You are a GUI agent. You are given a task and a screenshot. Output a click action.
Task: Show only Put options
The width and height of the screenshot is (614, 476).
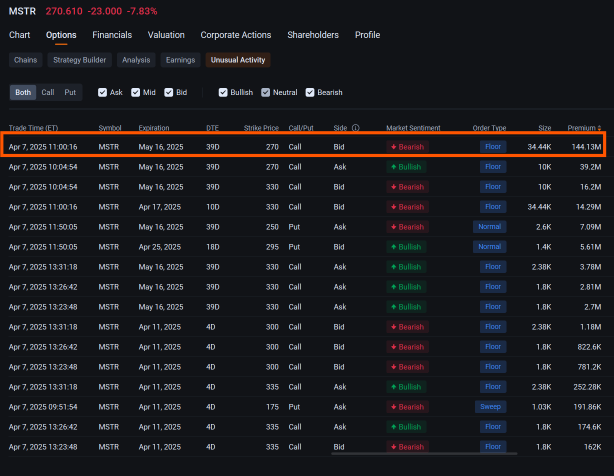tap(70, 92)
